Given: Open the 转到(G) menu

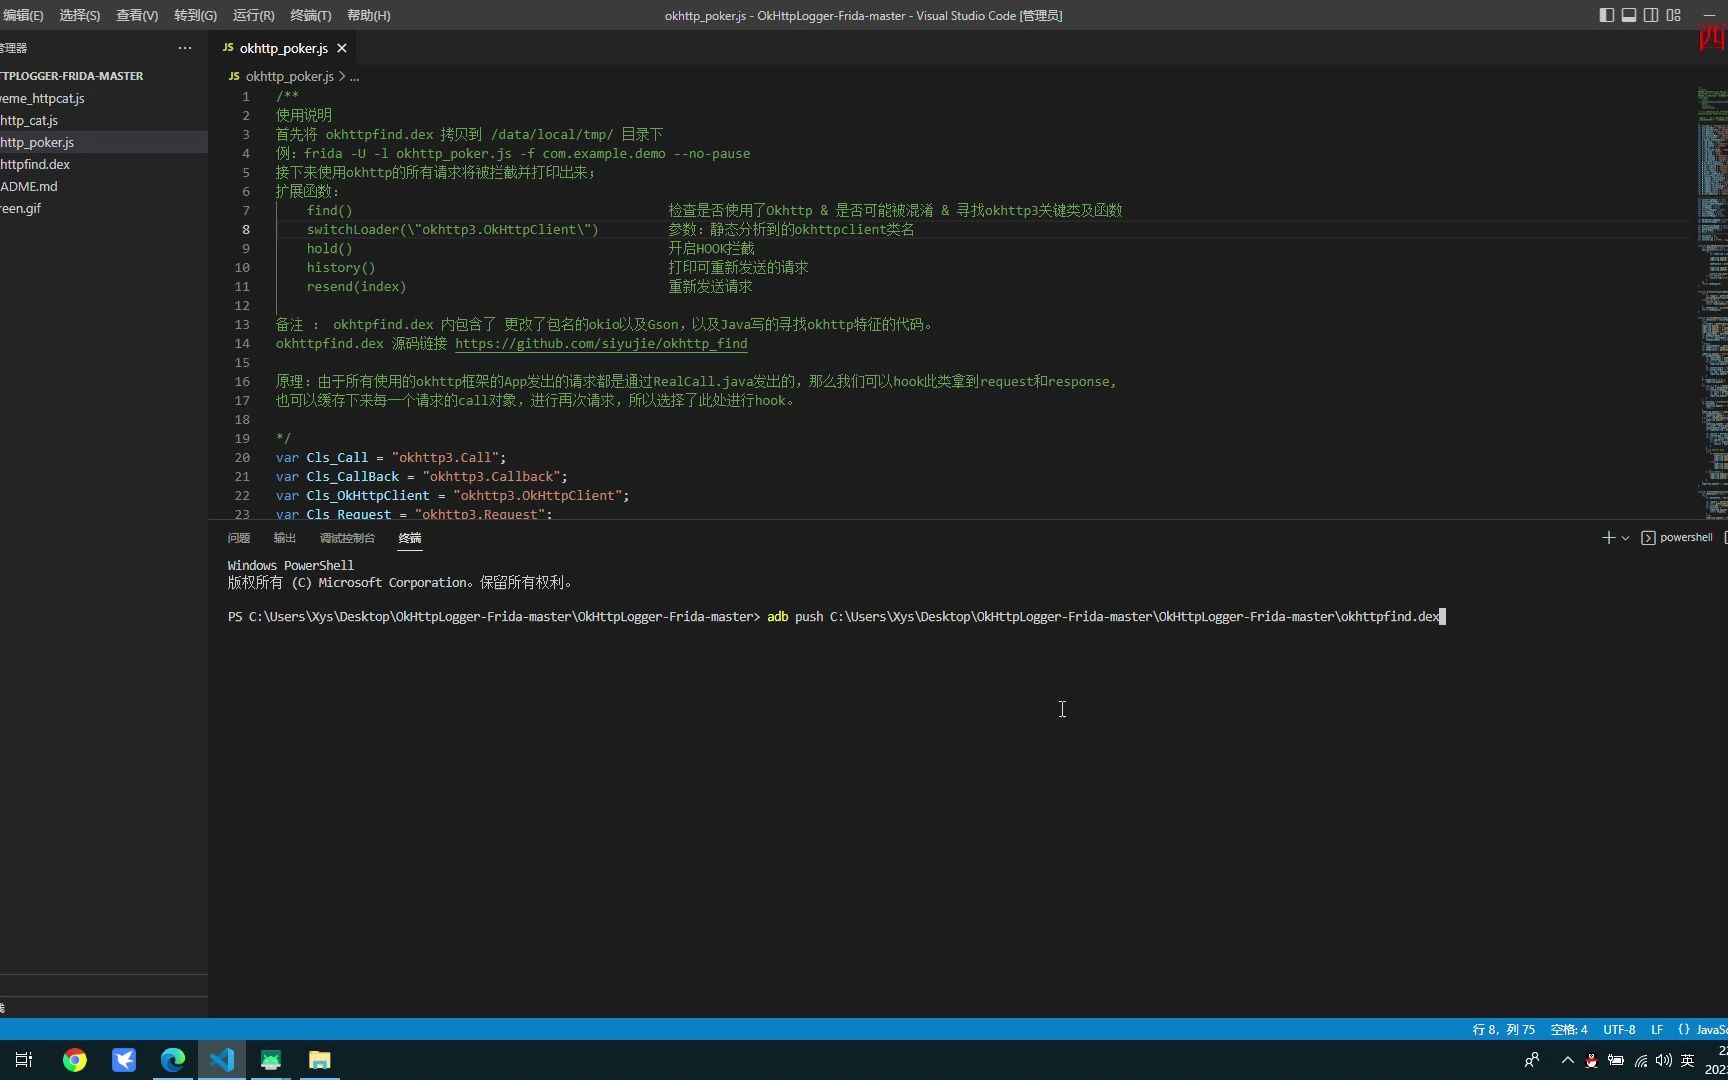Looking at the screenshot, I should tap(195, 15).
